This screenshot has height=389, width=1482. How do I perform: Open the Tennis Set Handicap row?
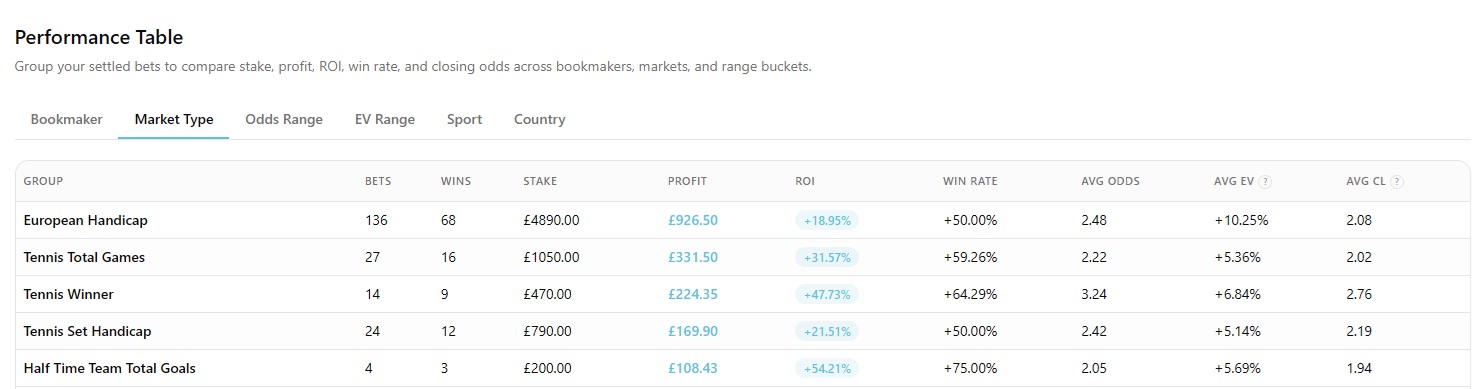point(742,331)
